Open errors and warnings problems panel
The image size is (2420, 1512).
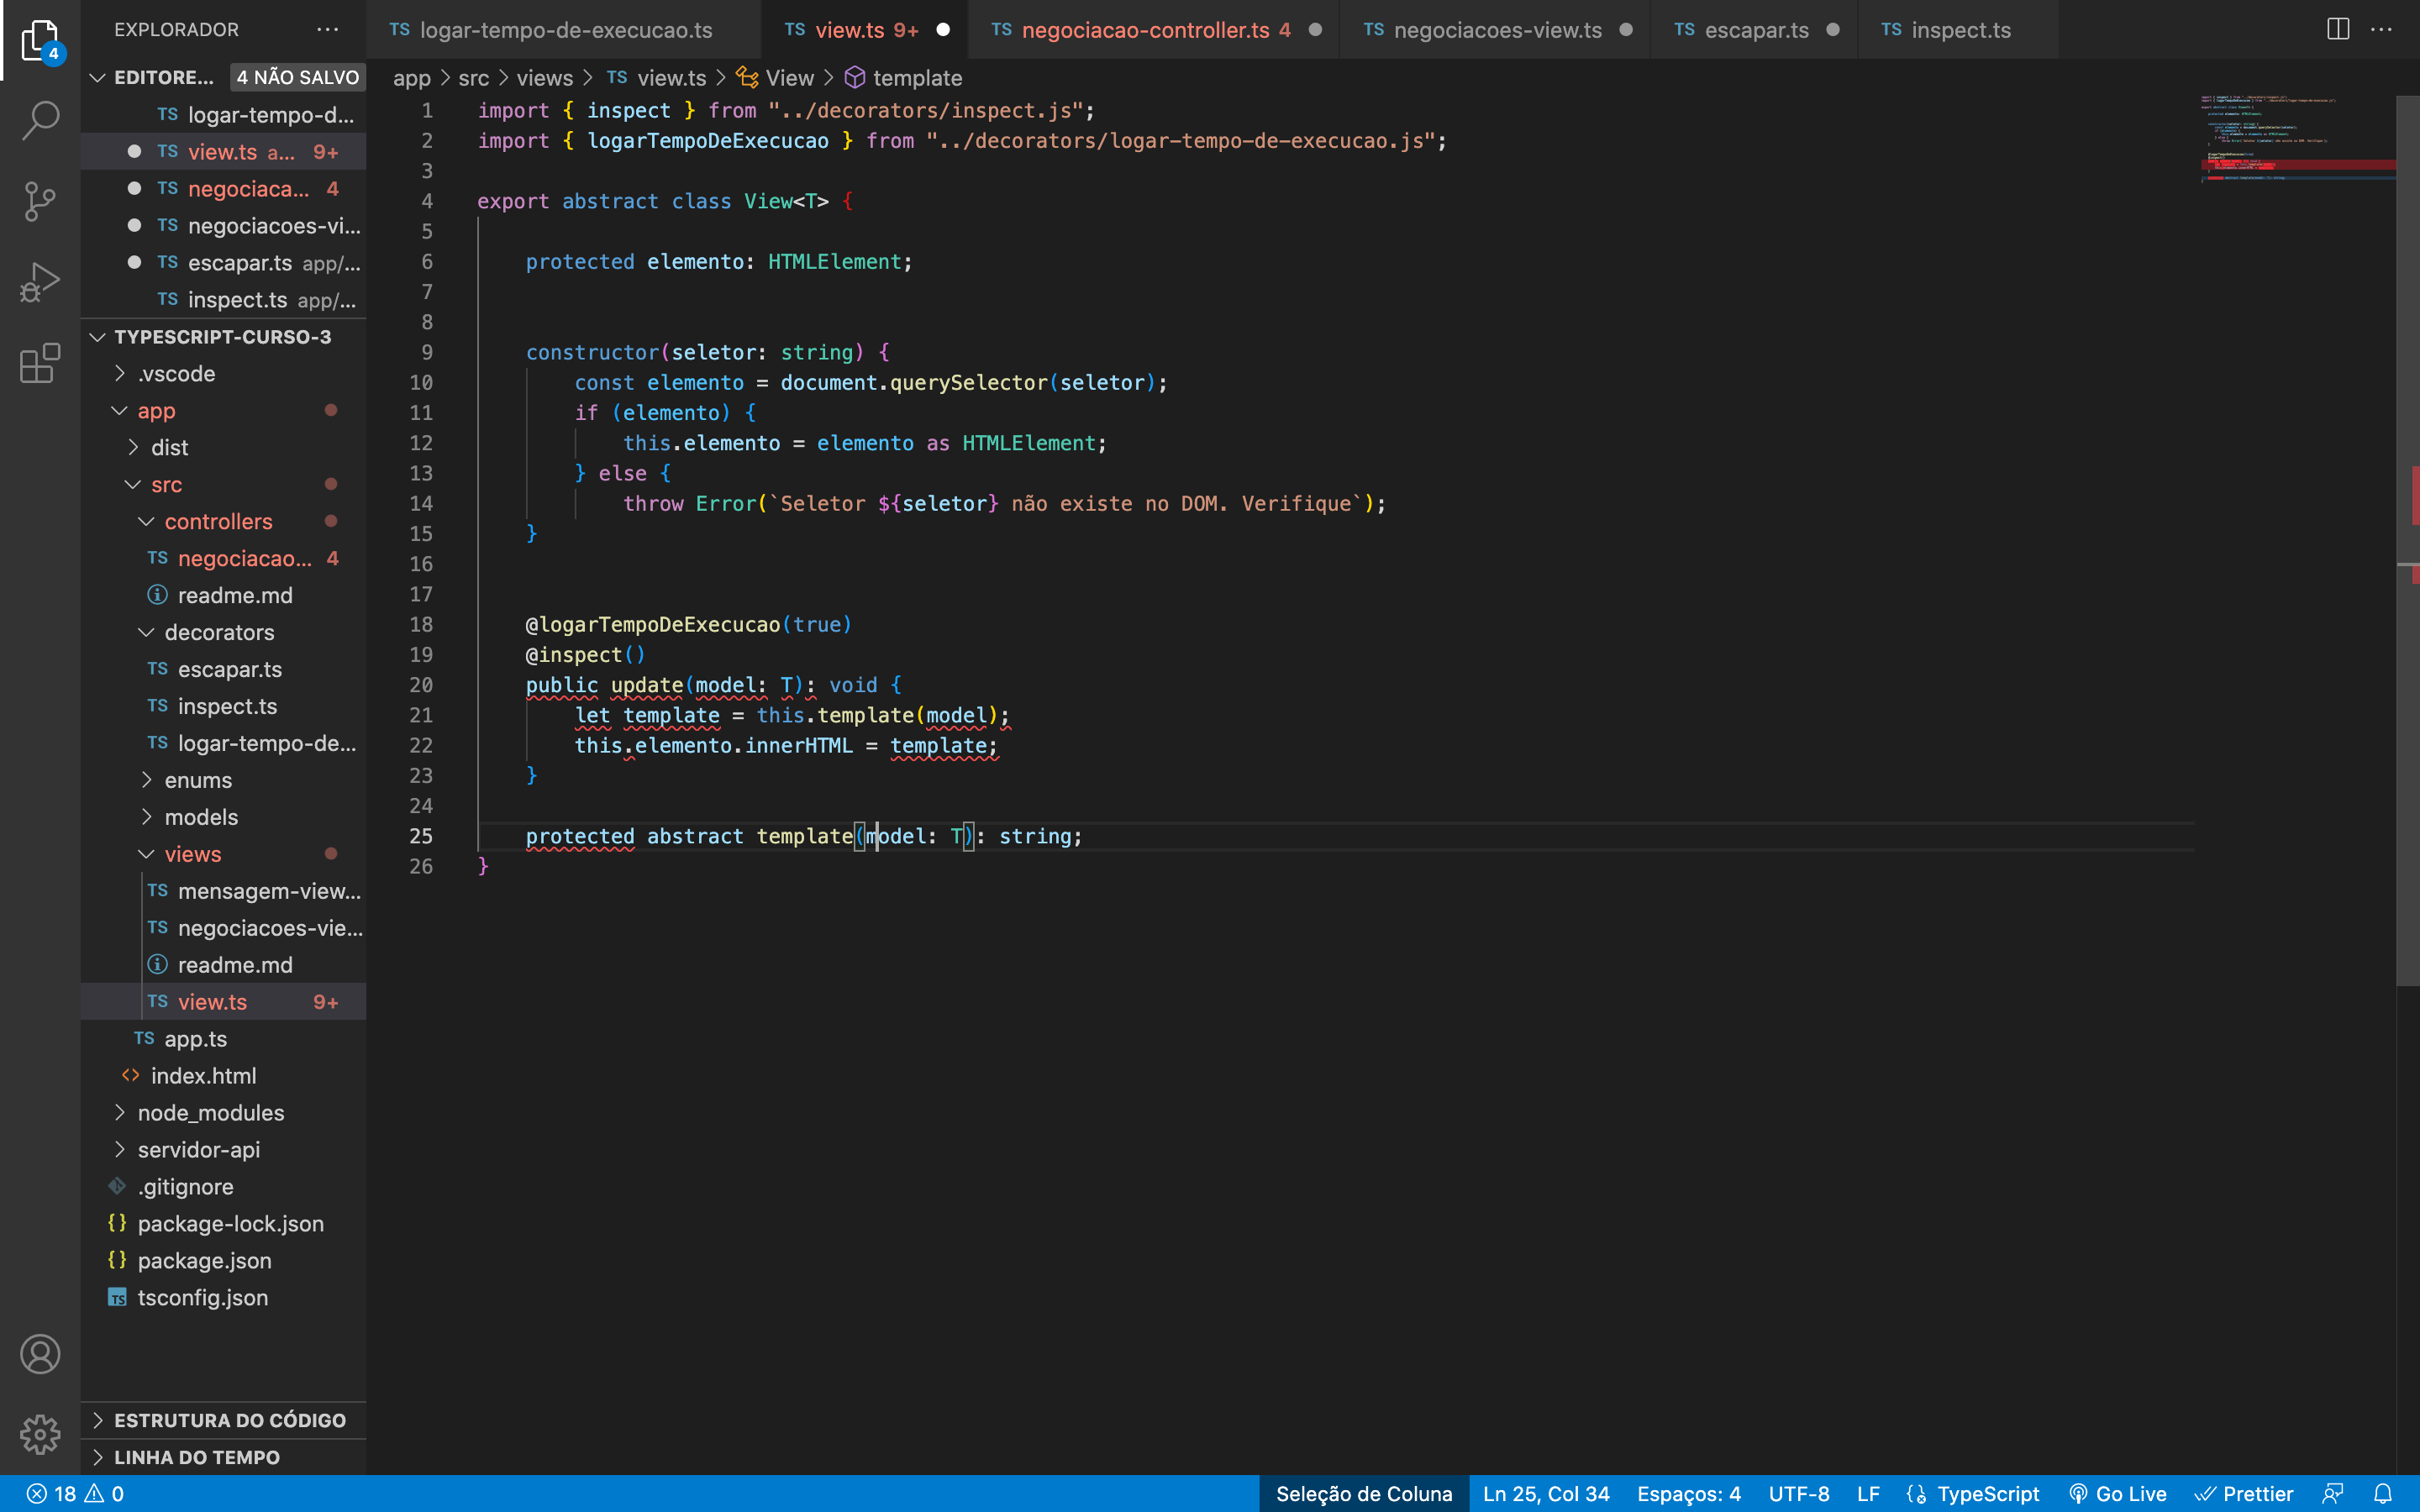coord(75,1494)
